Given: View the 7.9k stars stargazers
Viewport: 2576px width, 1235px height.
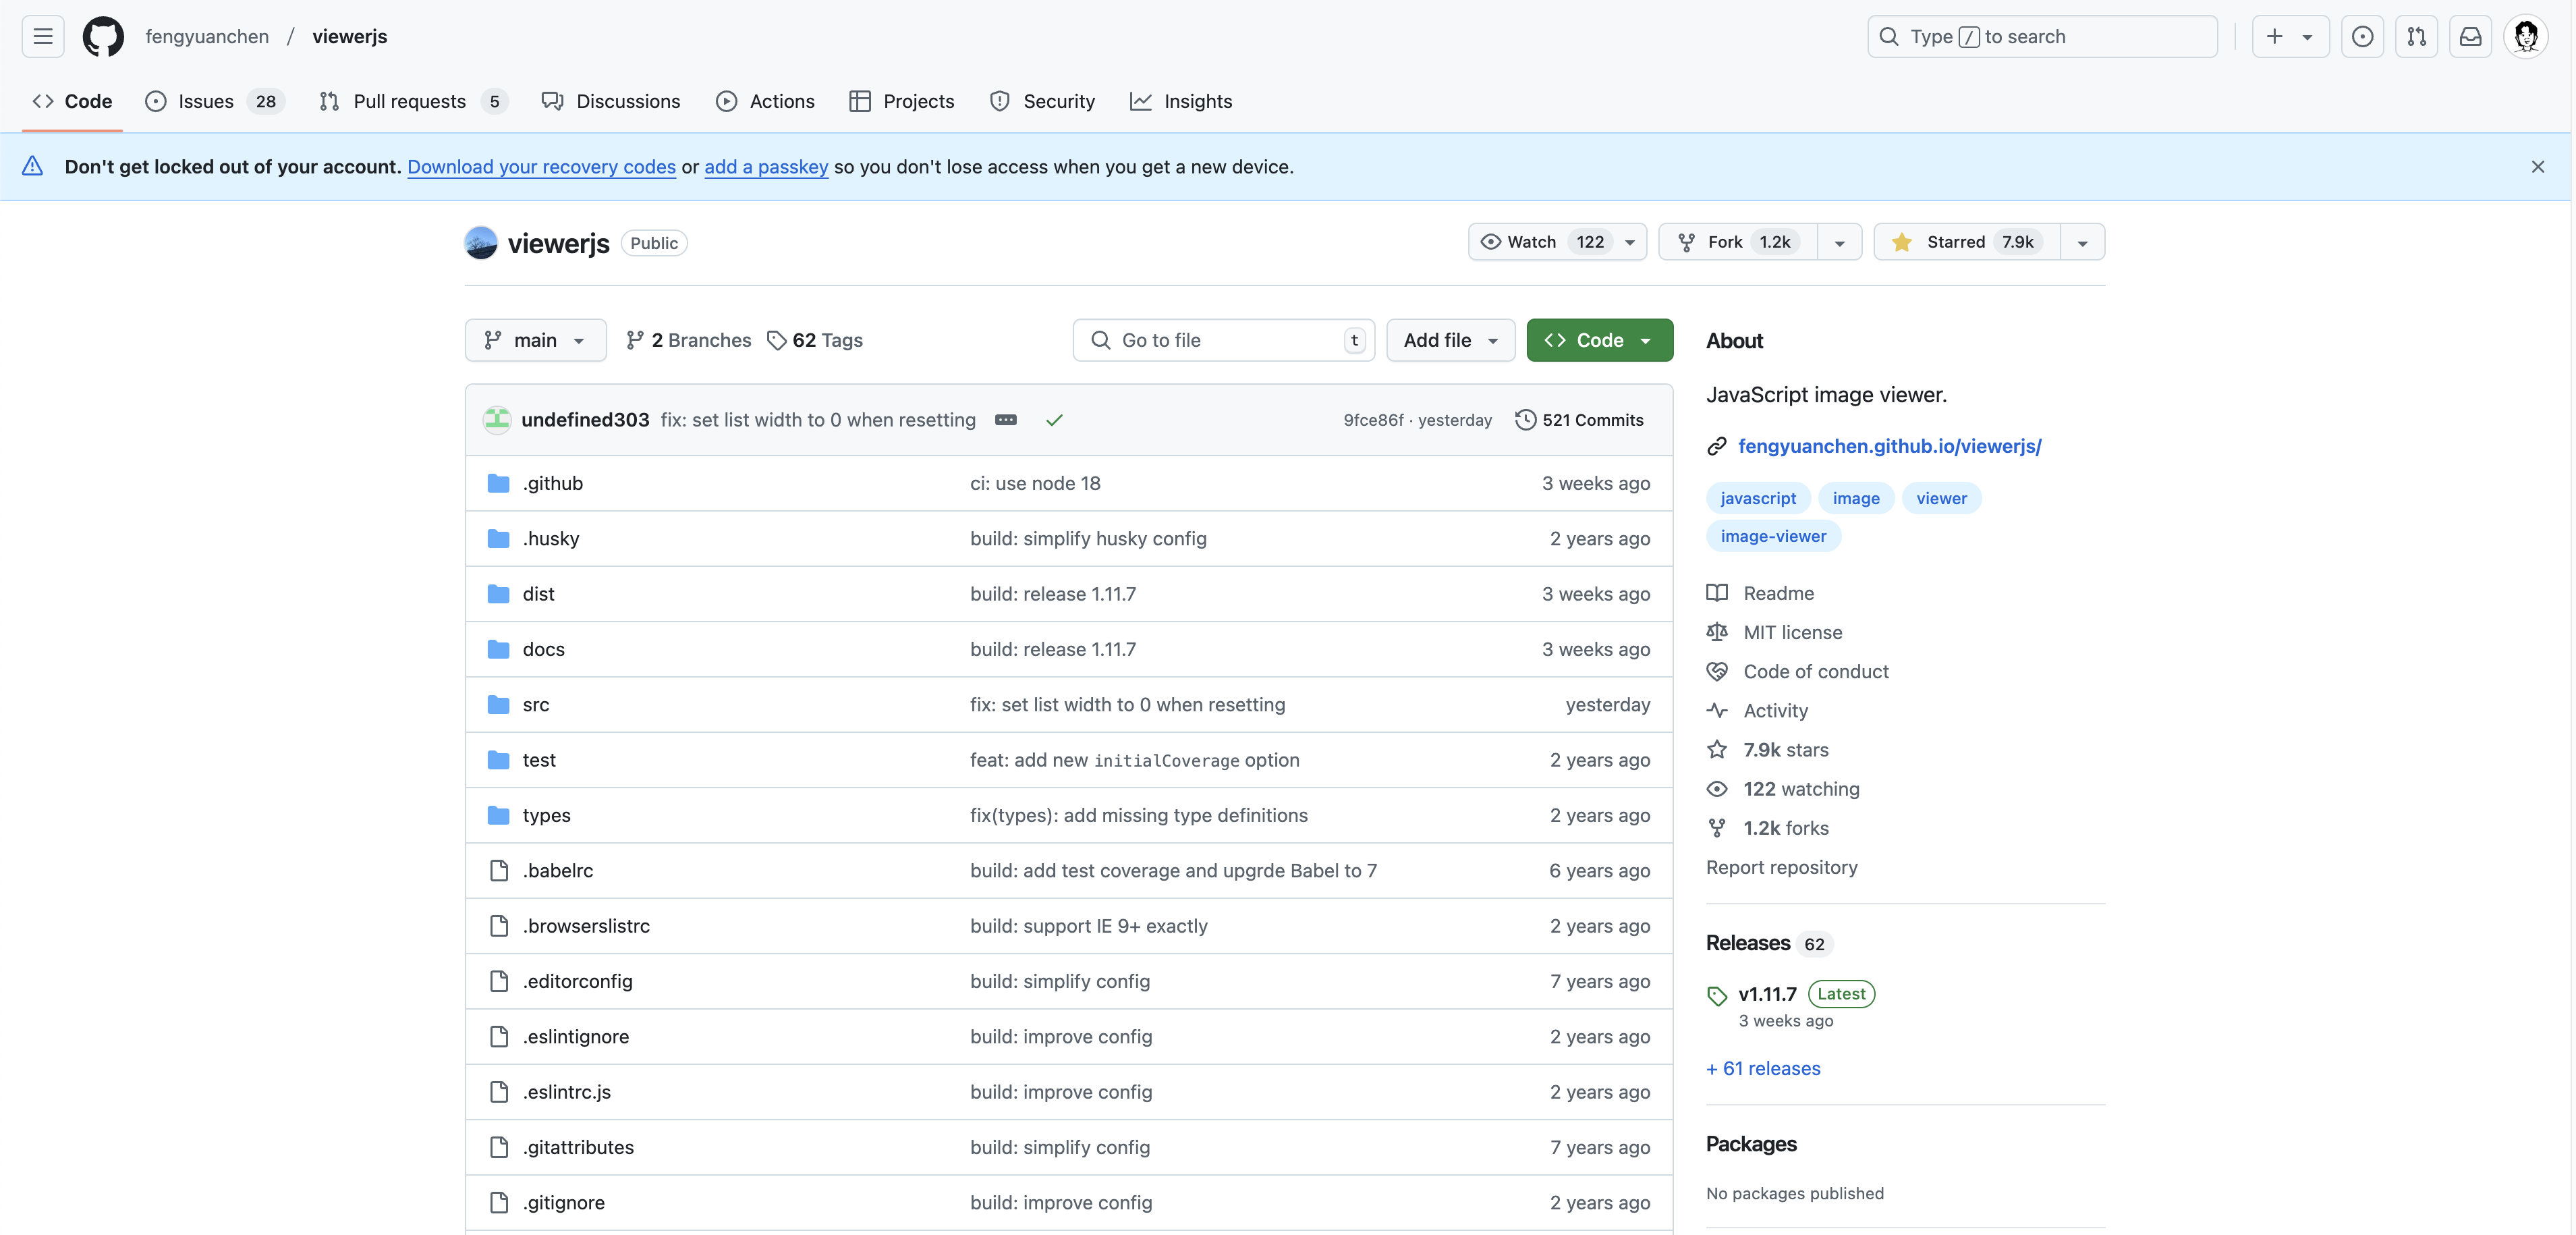Looking at the screenshot, I should (x=1767, y=750).
